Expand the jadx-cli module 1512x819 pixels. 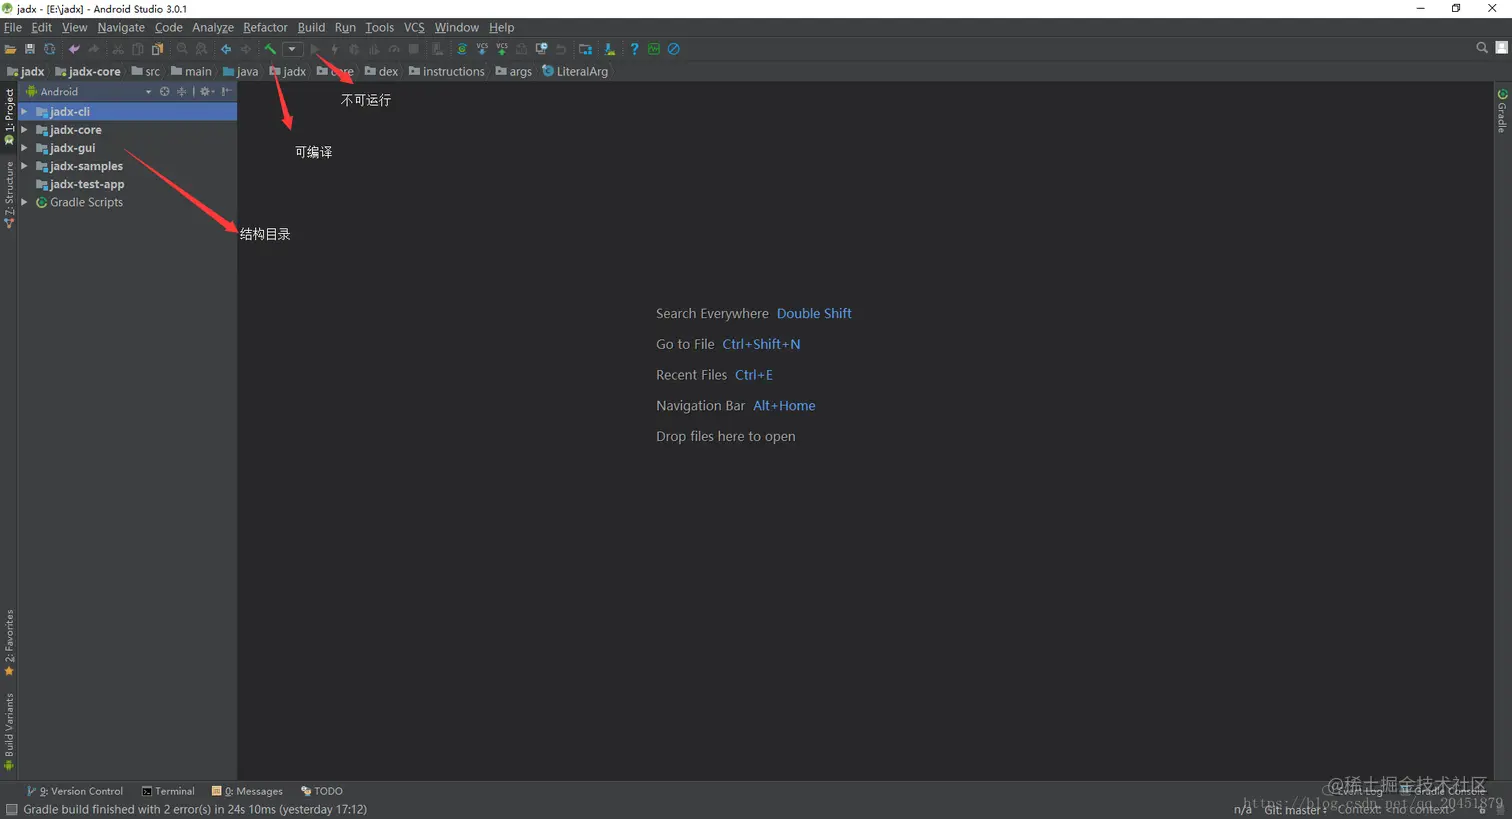24,112
